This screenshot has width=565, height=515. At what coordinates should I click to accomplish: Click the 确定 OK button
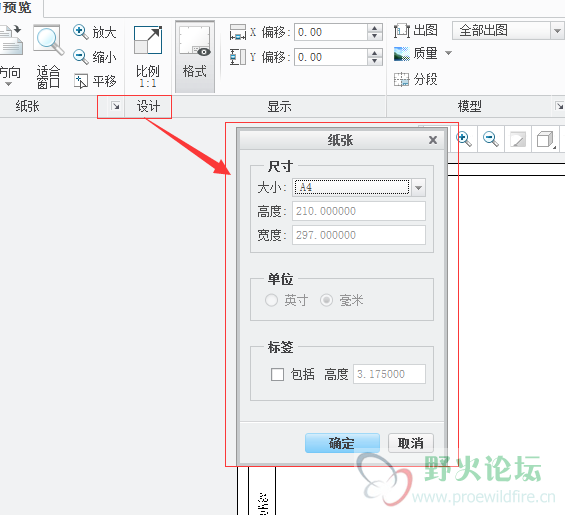tap(342, 443)
